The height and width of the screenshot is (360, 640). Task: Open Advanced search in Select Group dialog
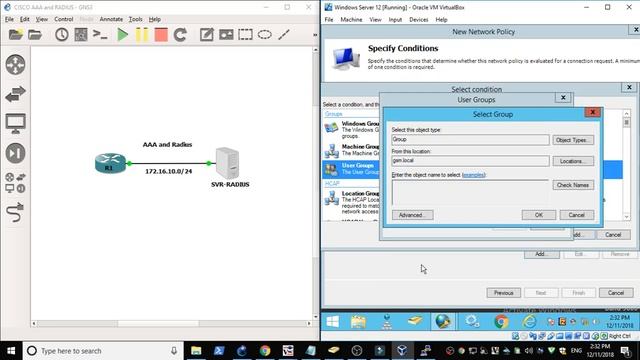(412, 215)
